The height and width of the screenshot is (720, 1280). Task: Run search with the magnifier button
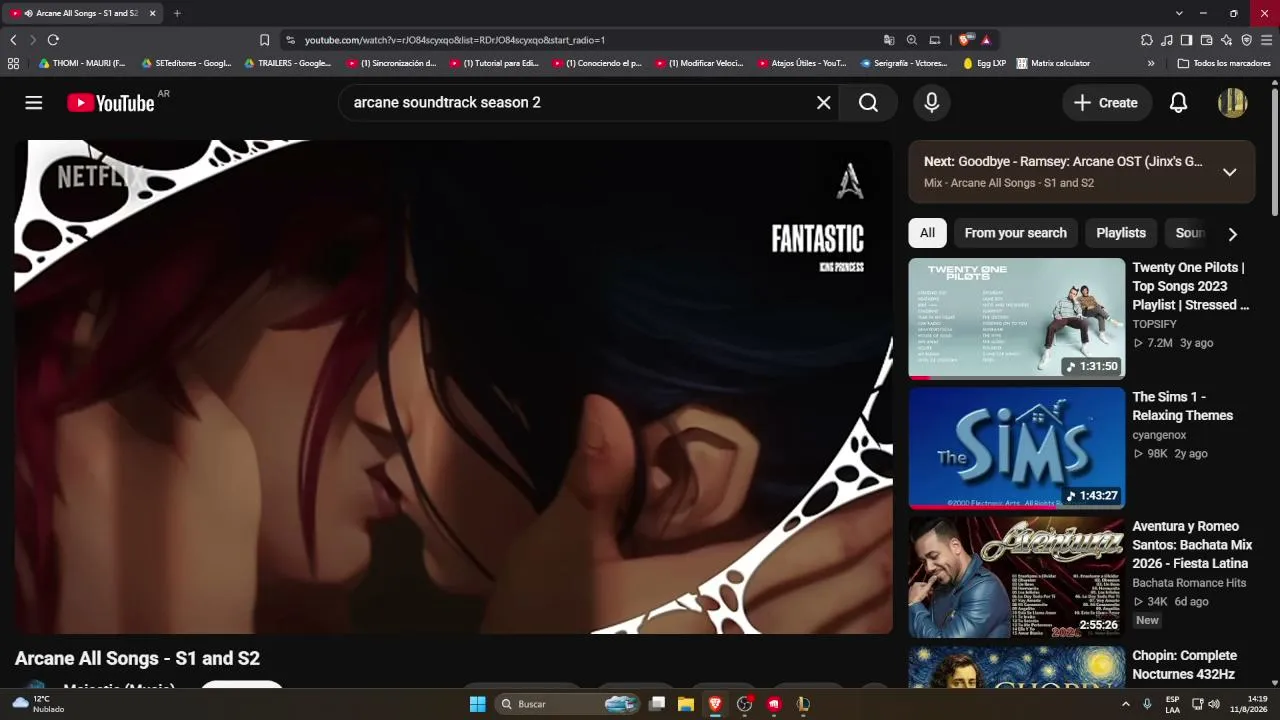868,103
